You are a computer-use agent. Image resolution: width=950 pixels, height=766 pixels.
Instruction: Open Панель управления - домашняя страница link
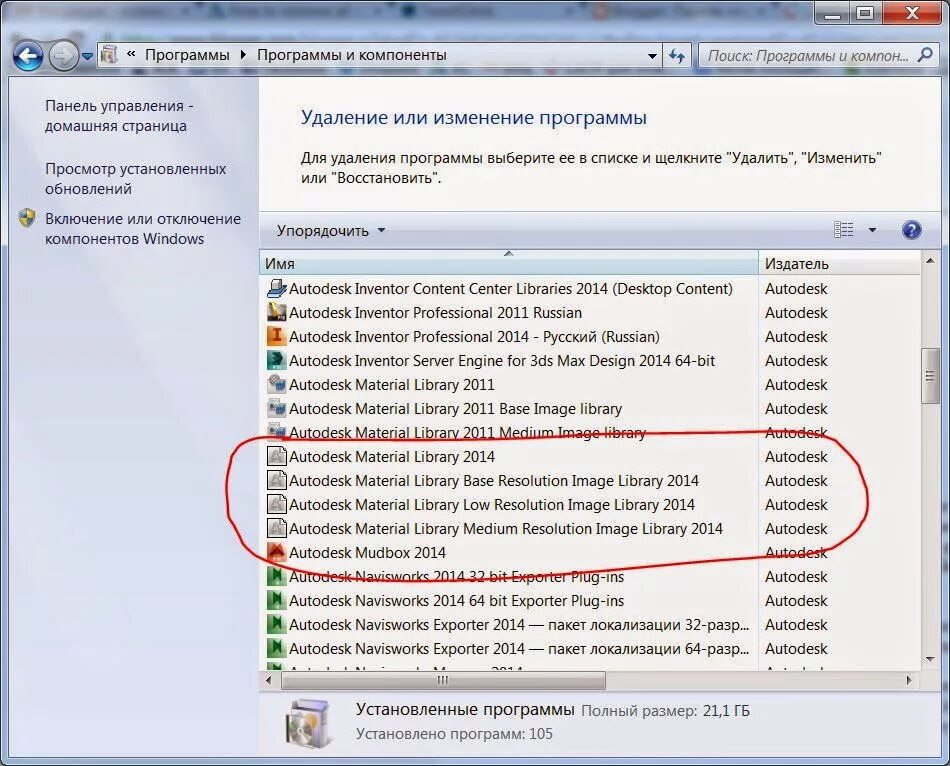point(119,116)
